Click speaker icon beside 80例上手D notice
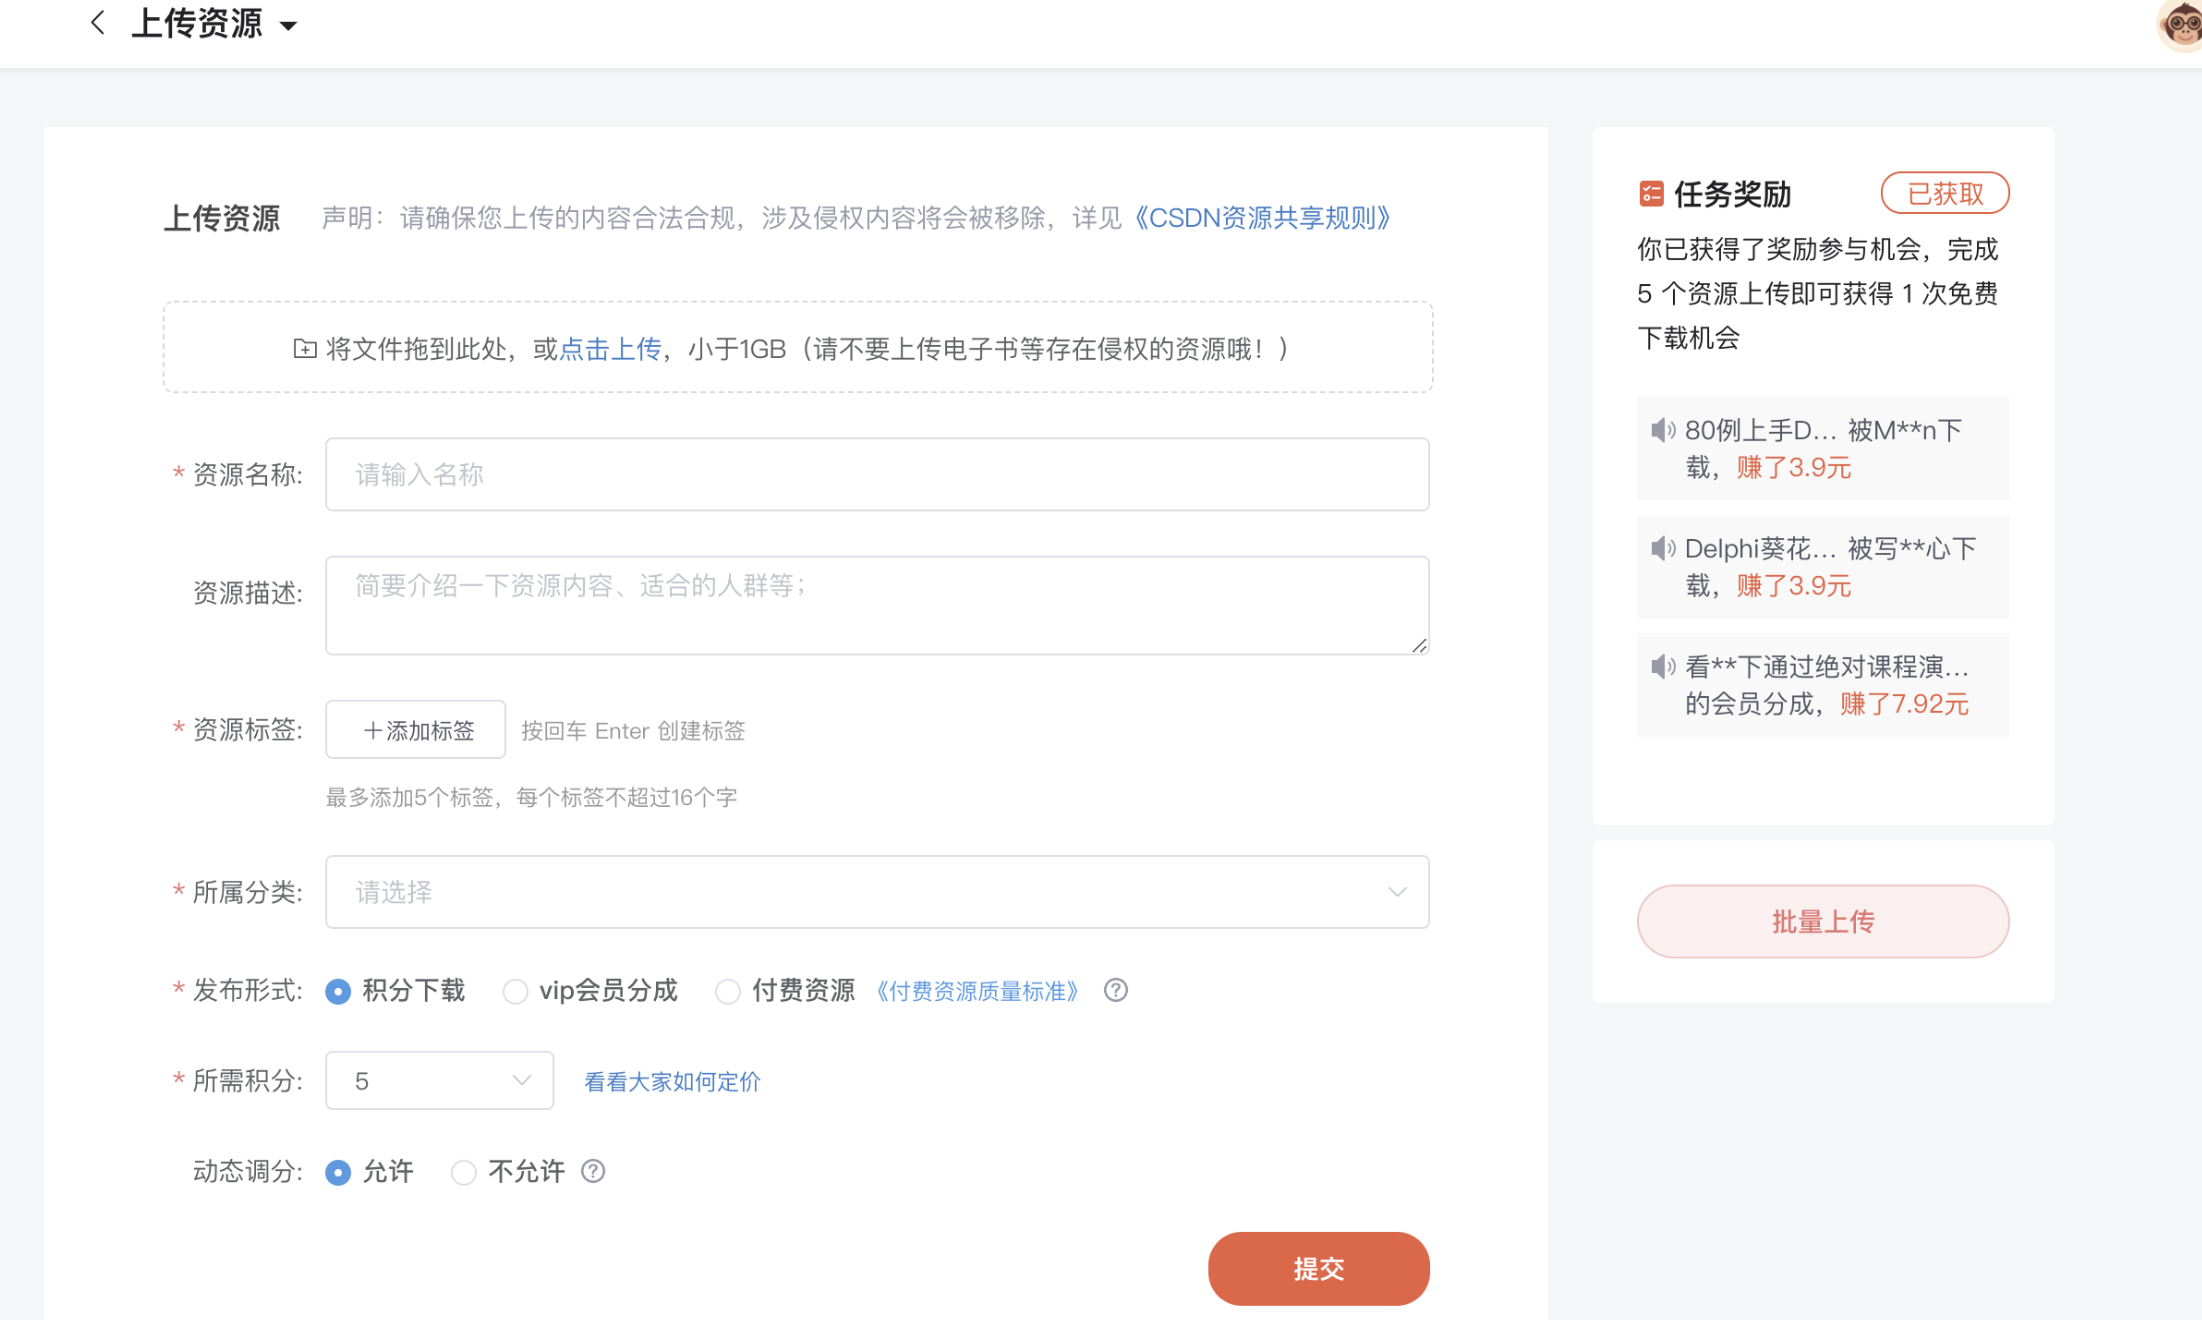This screenshot has height=1320, width=2202. pos(1662,431)
